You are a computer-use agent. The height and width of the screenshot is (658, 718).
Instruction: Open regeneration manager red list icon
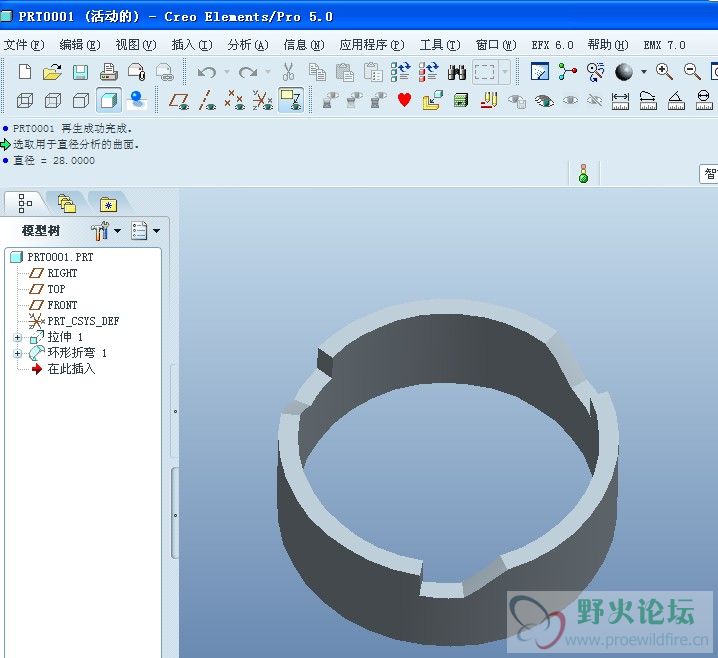point(428,72)
